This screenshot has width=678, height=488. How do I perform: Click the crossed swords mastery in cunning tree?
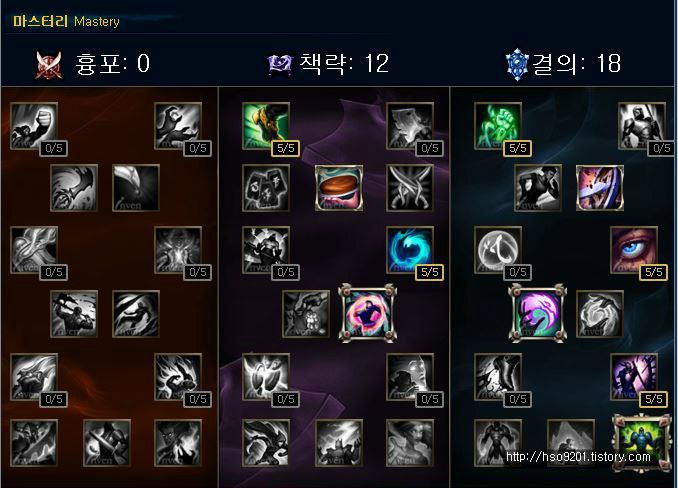pos(410,188)
